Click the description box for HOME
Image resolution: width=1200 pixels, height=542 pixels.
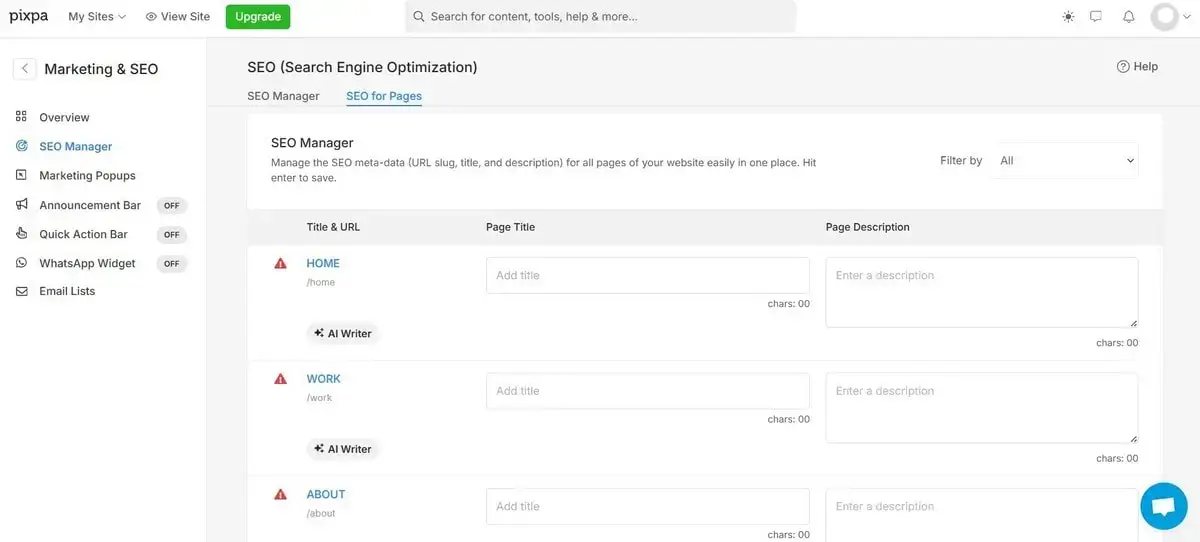click(x=982, y=292)
